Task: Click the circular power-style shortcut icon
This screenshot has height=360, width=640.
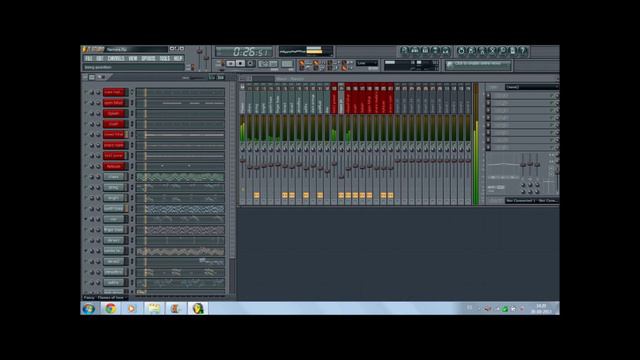Action: coord(461,51)
